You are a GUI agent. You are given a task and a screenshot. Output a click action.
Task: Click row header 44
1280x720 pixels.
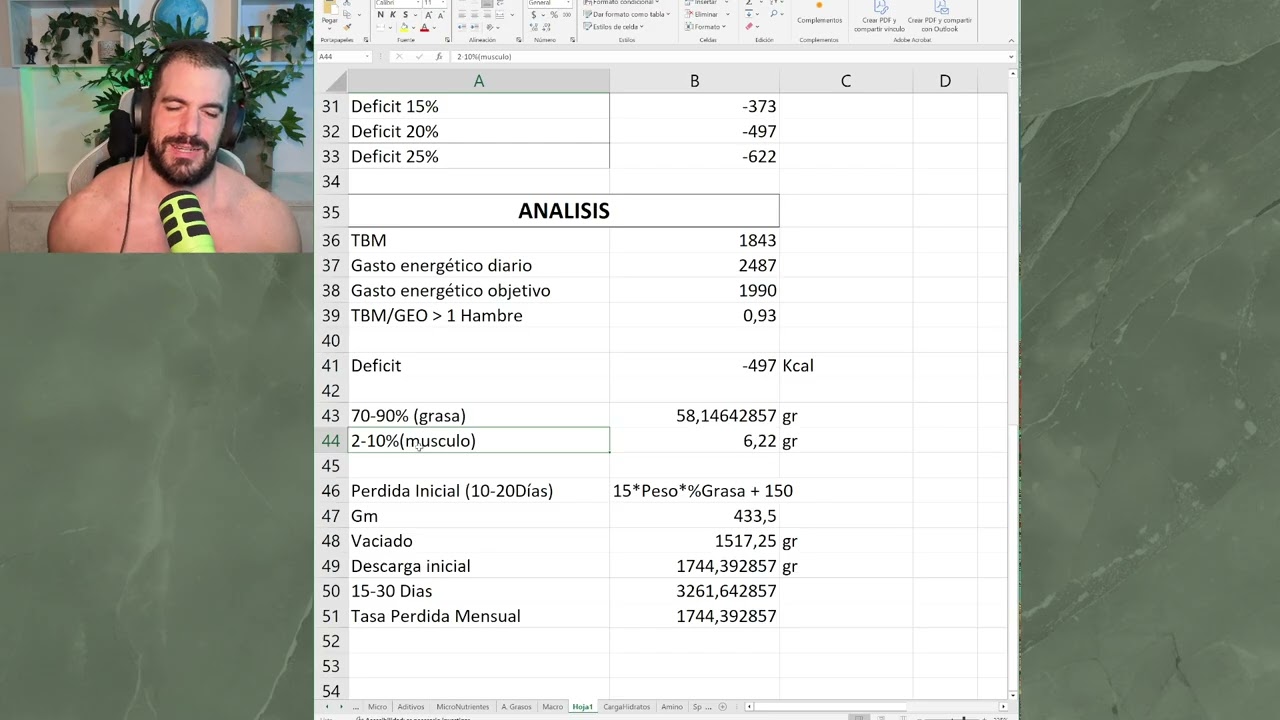click(x=330, y=441)
